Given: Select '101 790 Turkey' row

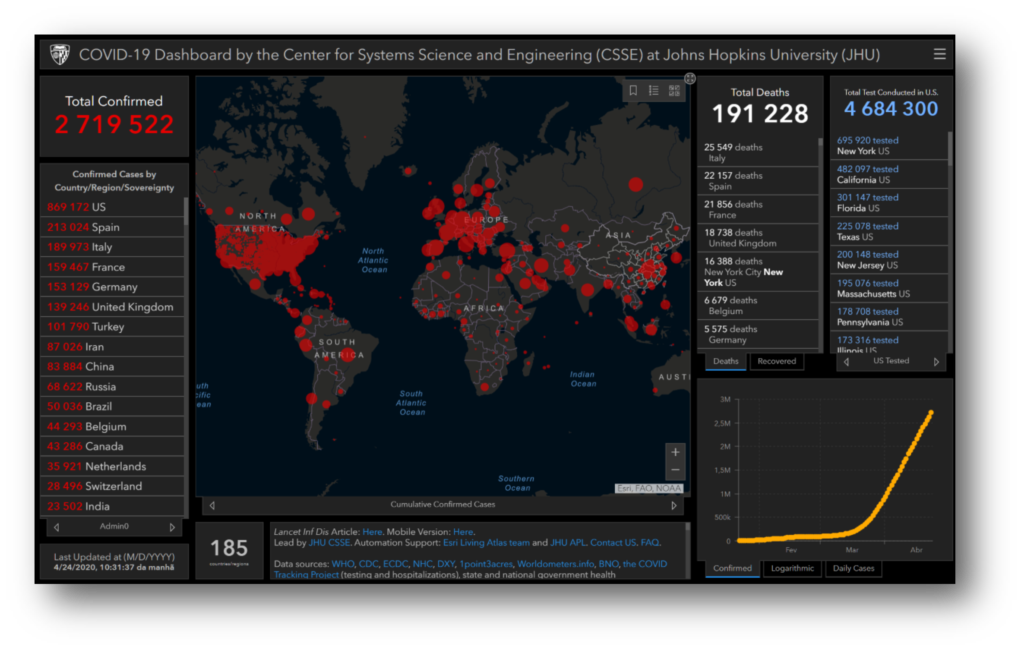Looking at the screenshot, I should (x=112, y=327).
